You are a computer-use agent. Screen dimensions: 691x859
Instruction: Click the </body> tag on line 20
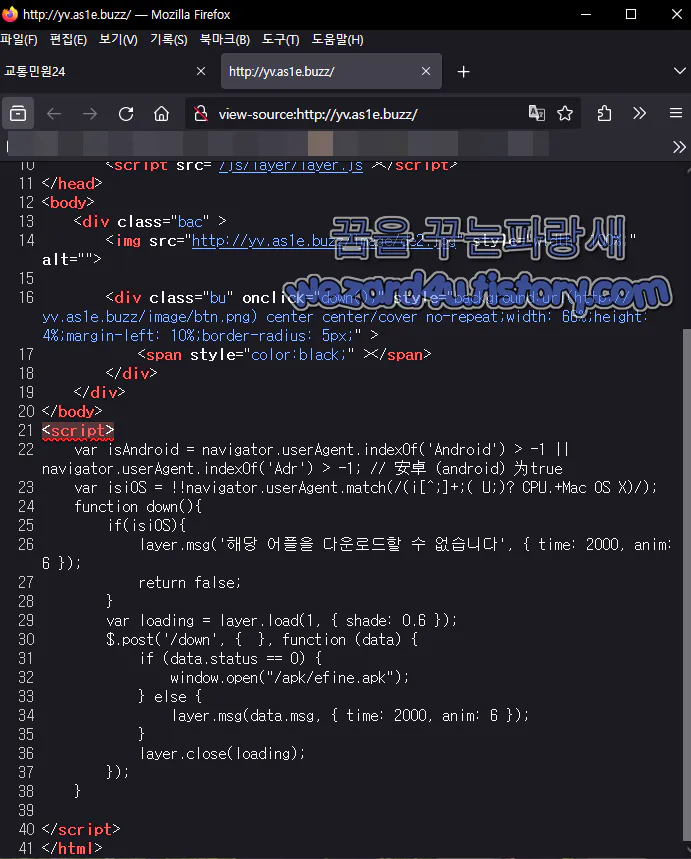[x=72, y=411]
